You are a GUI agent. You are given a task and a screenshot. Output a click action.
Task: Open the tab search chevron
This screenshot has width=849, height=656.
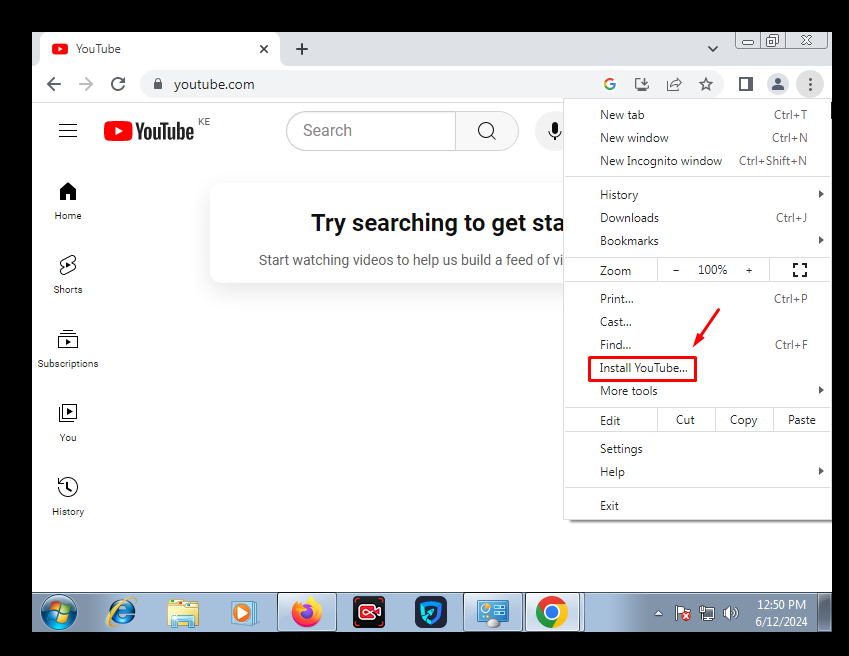(x=713, y=49)
